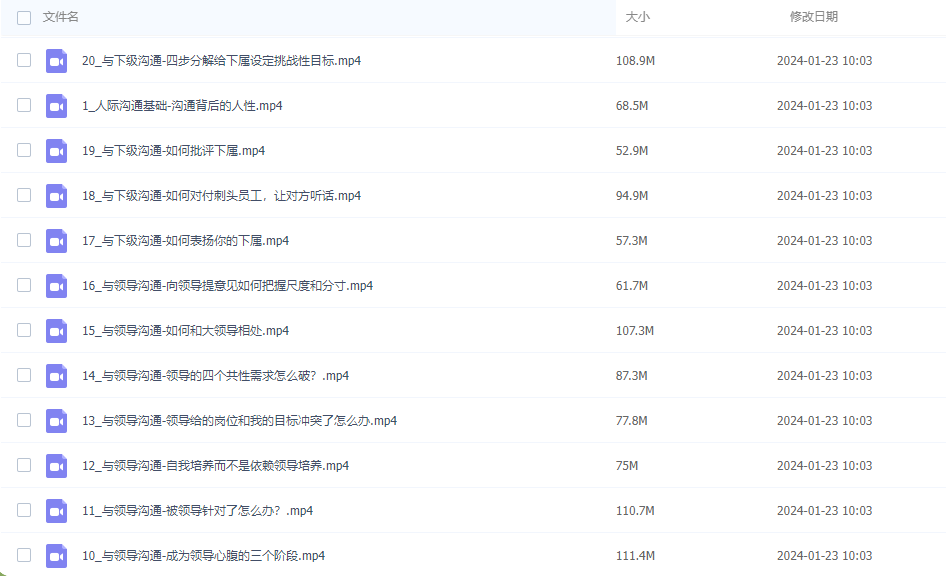Open 1_人际沟通基础-沟通背后的人性.mp4 file name
The width and height of the screenshot is (946, 576).
pyautogui.click(x=182, y=106)
